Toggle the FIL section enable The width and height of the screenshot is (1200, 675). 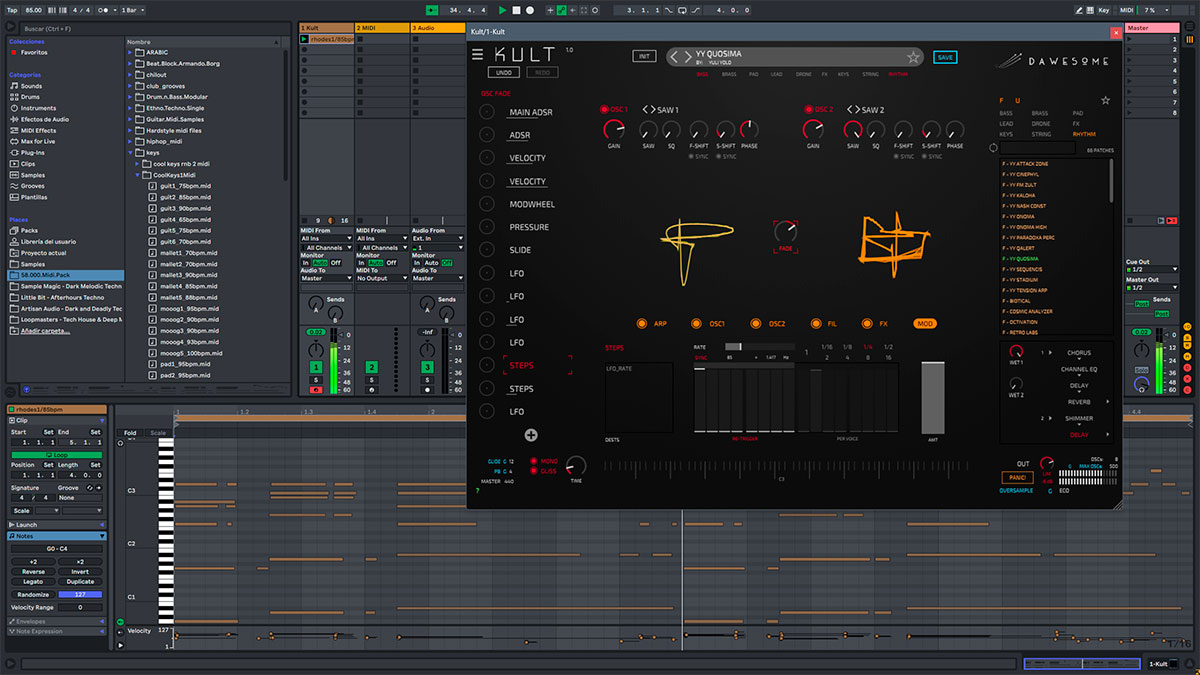817,324
